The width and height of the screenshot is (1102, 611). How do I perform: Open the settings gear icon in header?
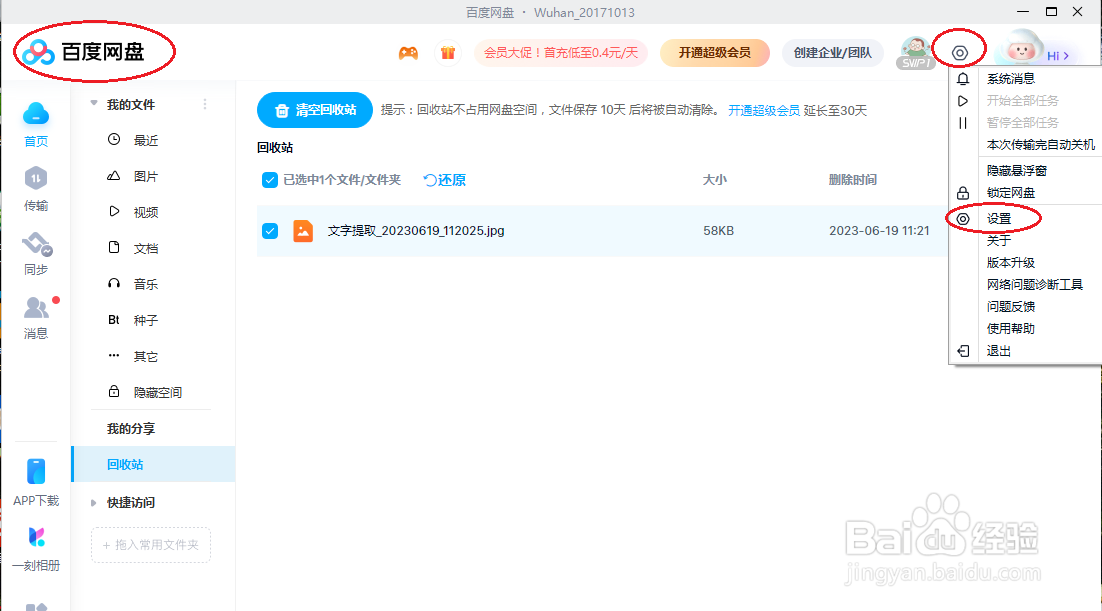pos(959,53)
